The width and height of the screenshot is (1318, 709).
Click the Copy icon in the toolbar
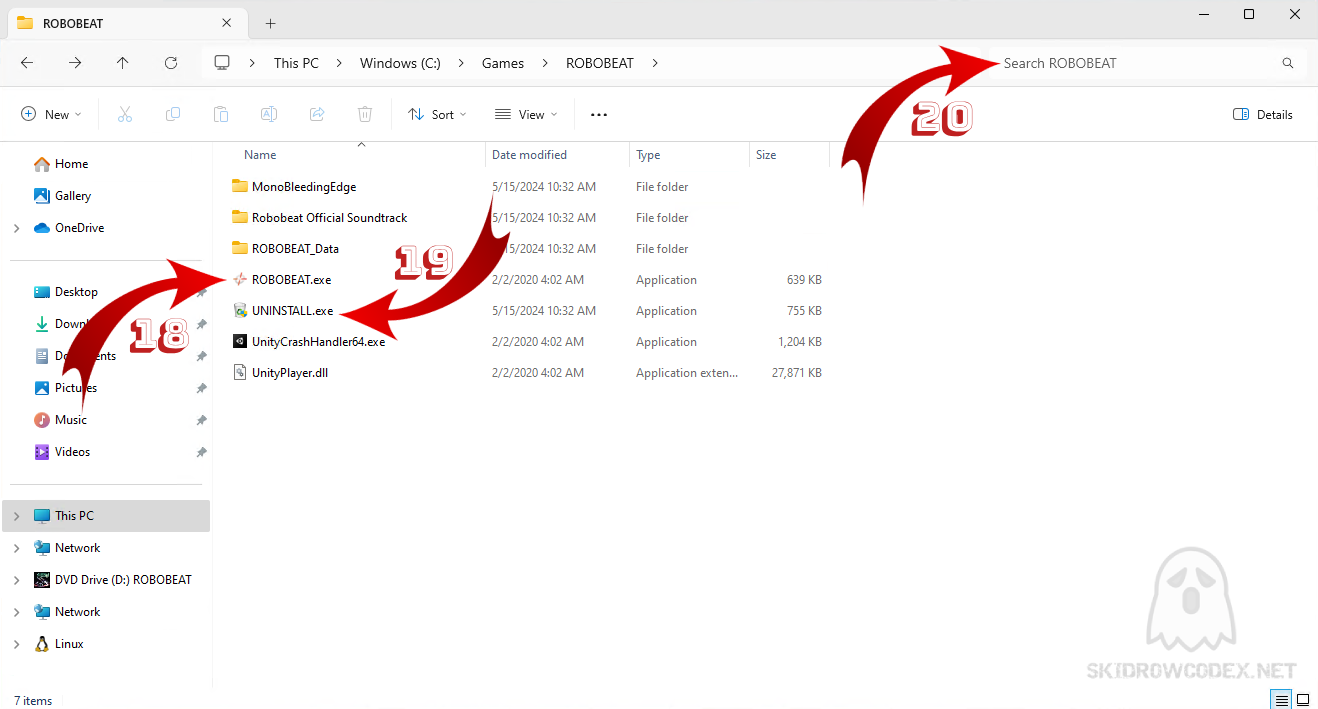tap(173, 115)
